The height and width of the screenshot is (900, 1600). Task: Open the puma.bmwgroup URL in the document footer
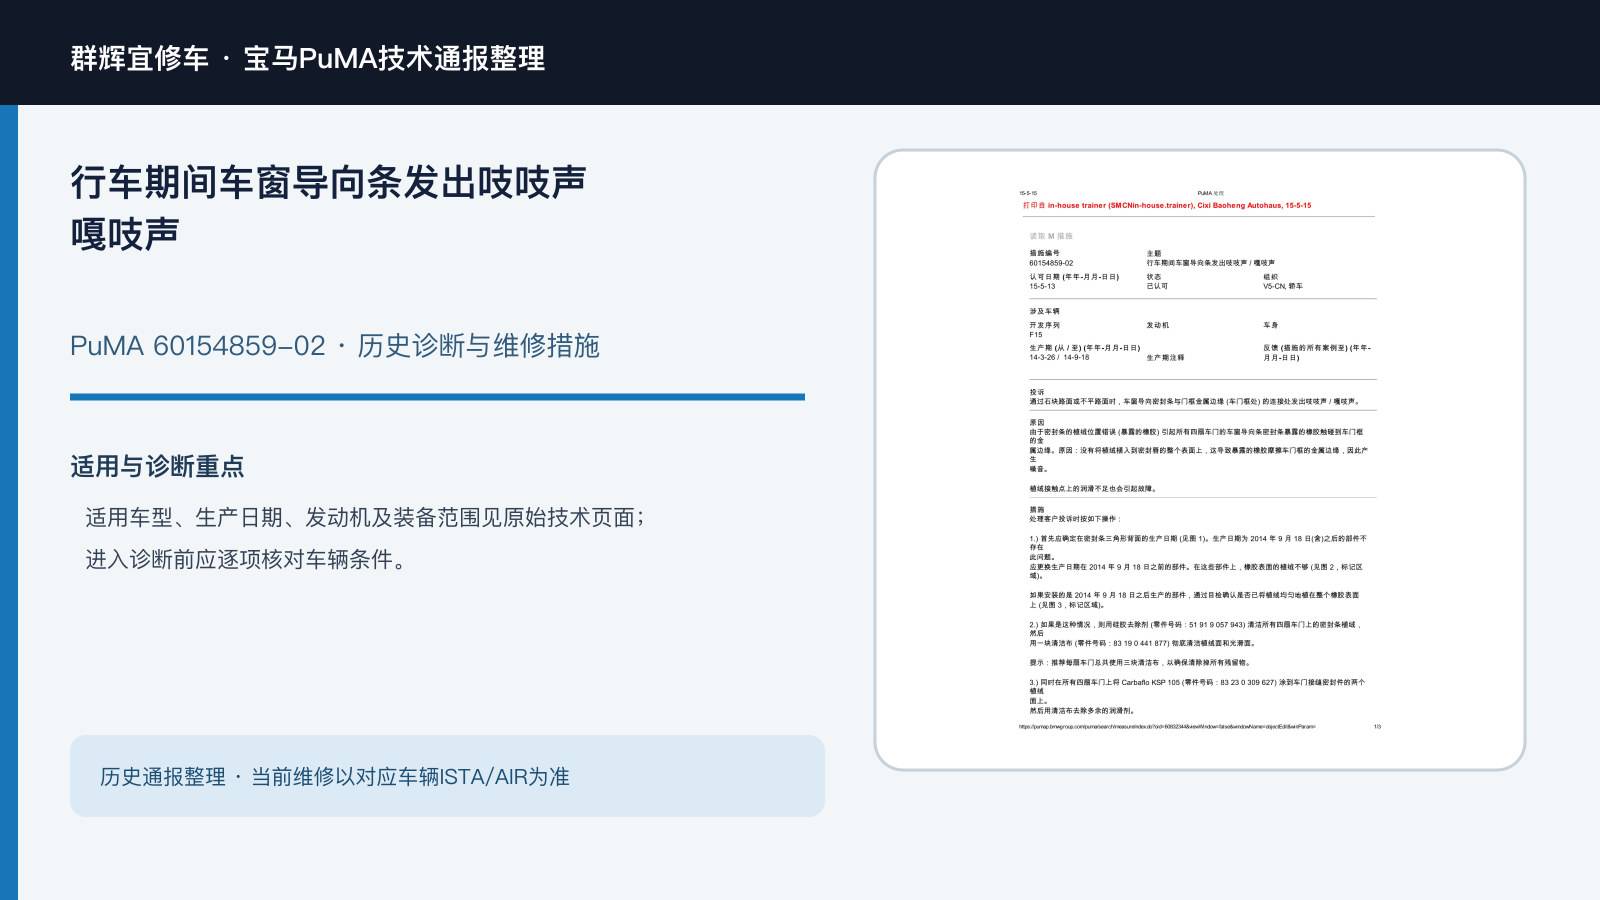[1167, 727]
